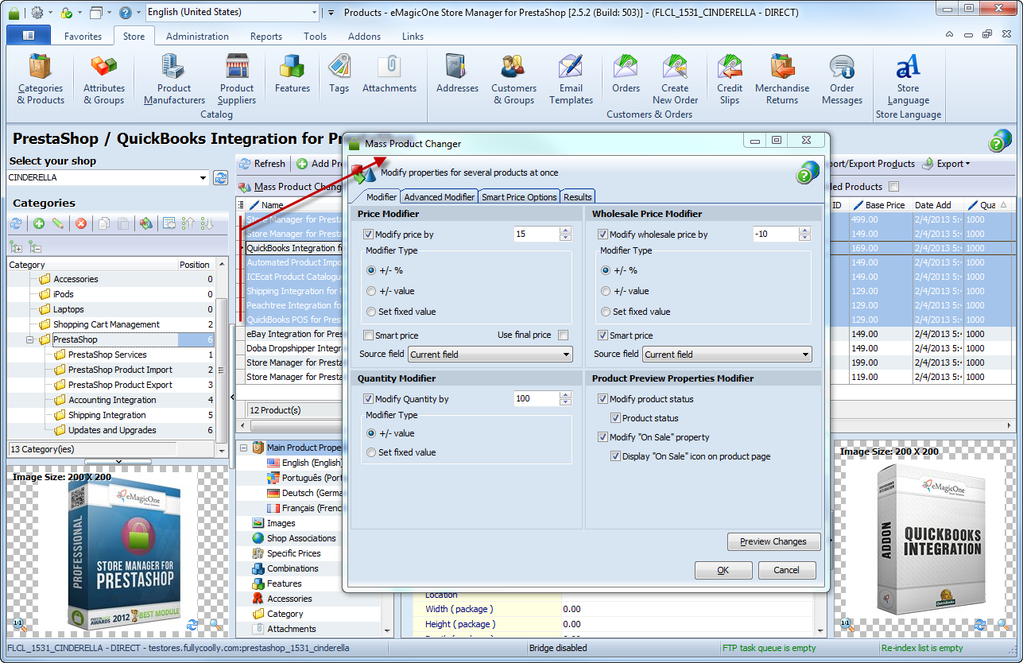Viewport: 1023px width, 663px height.
Task: Open Features ribbon icon
Action: pyautogui.click(x=292, y=74)
